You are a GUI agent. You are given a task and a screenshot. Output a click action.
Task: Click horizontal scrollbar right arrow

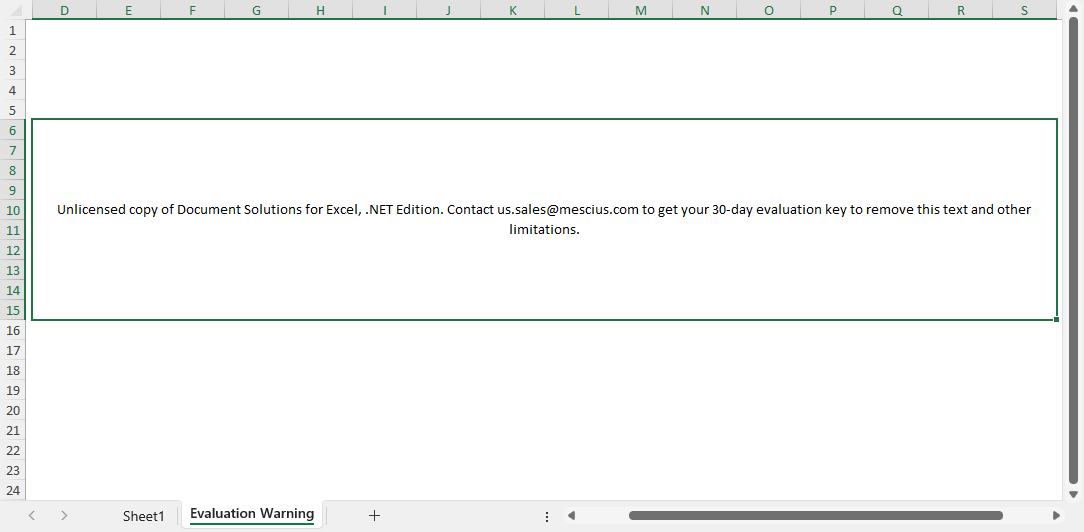click(x=1056, y=515)
